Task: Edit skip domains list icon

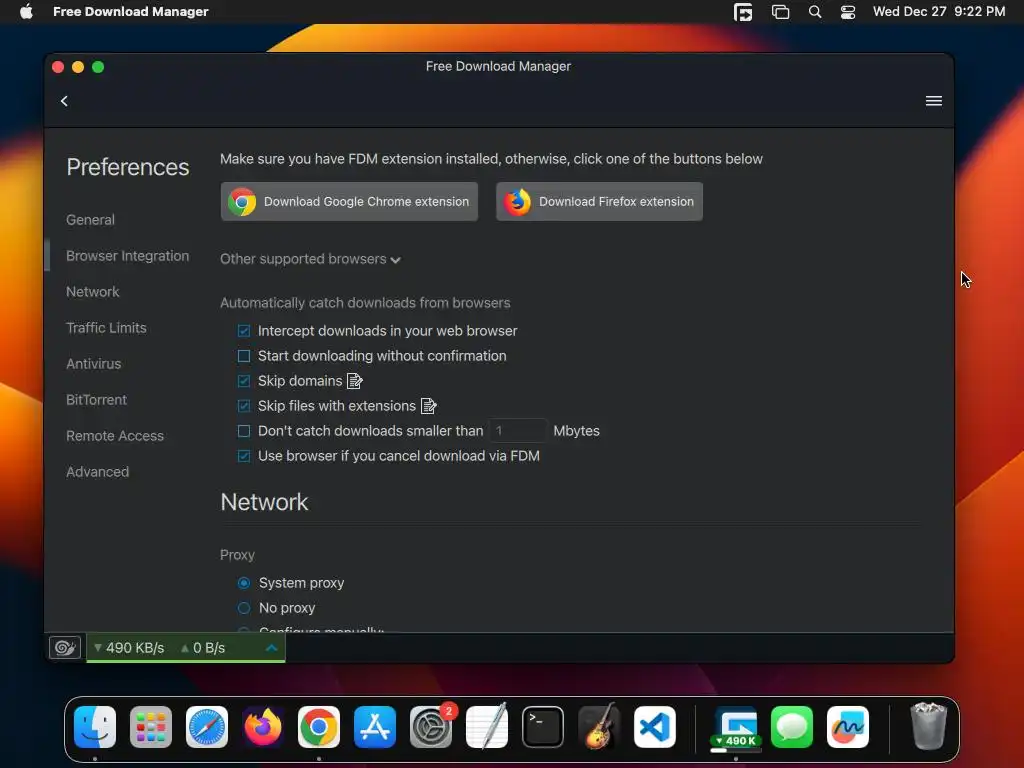Action: pos(355,381)
